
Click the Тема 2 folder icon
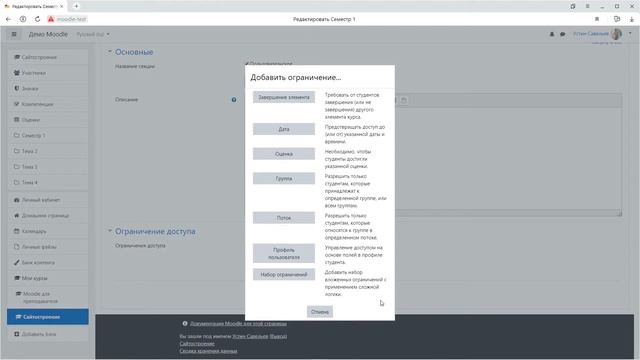point(17,151)
